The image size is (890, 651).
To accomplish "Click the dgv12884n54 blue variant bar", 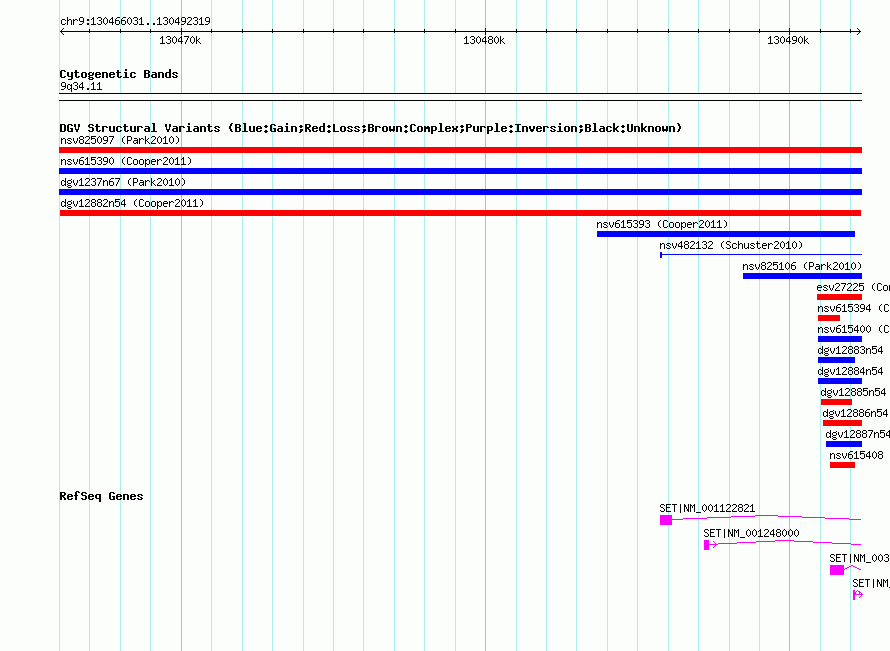I will point(839,381).
